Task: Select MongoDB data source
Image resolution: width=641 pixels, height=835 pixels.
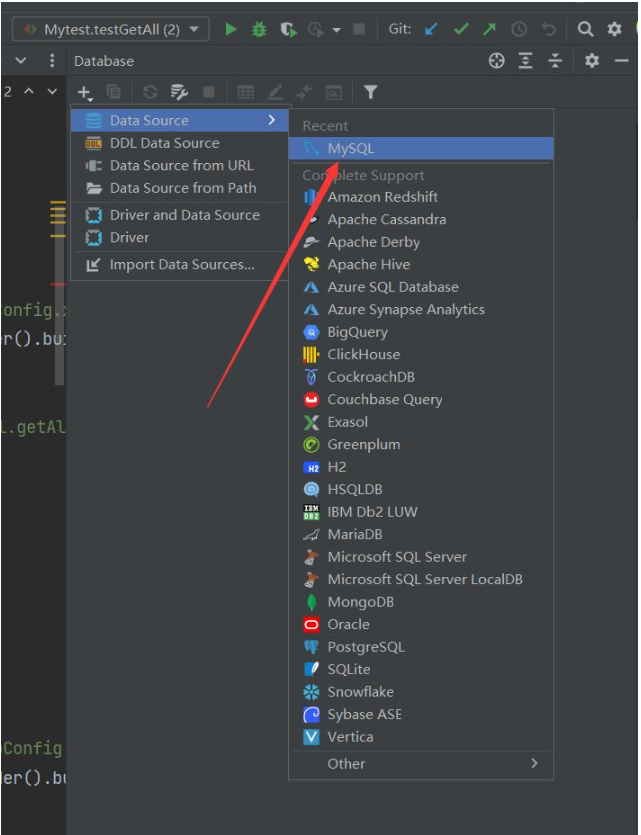Action: coord(421,602)
